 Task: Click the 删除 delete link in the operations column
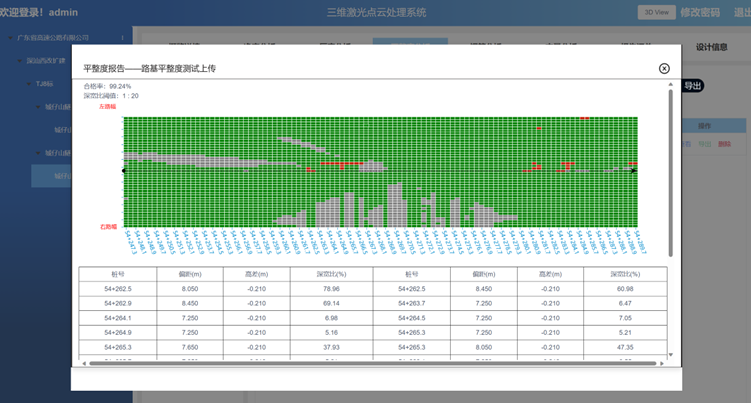point(724,144)
